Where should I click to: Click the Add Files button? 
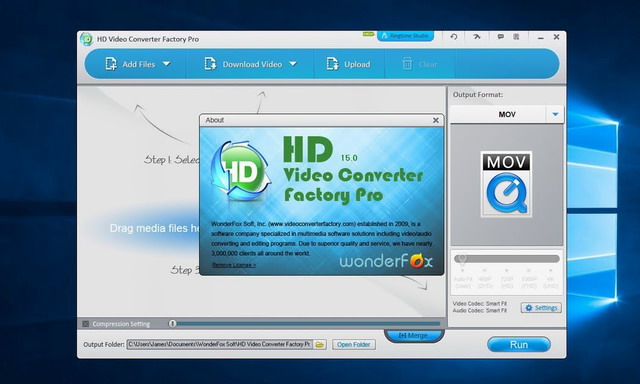click(130, 64)
